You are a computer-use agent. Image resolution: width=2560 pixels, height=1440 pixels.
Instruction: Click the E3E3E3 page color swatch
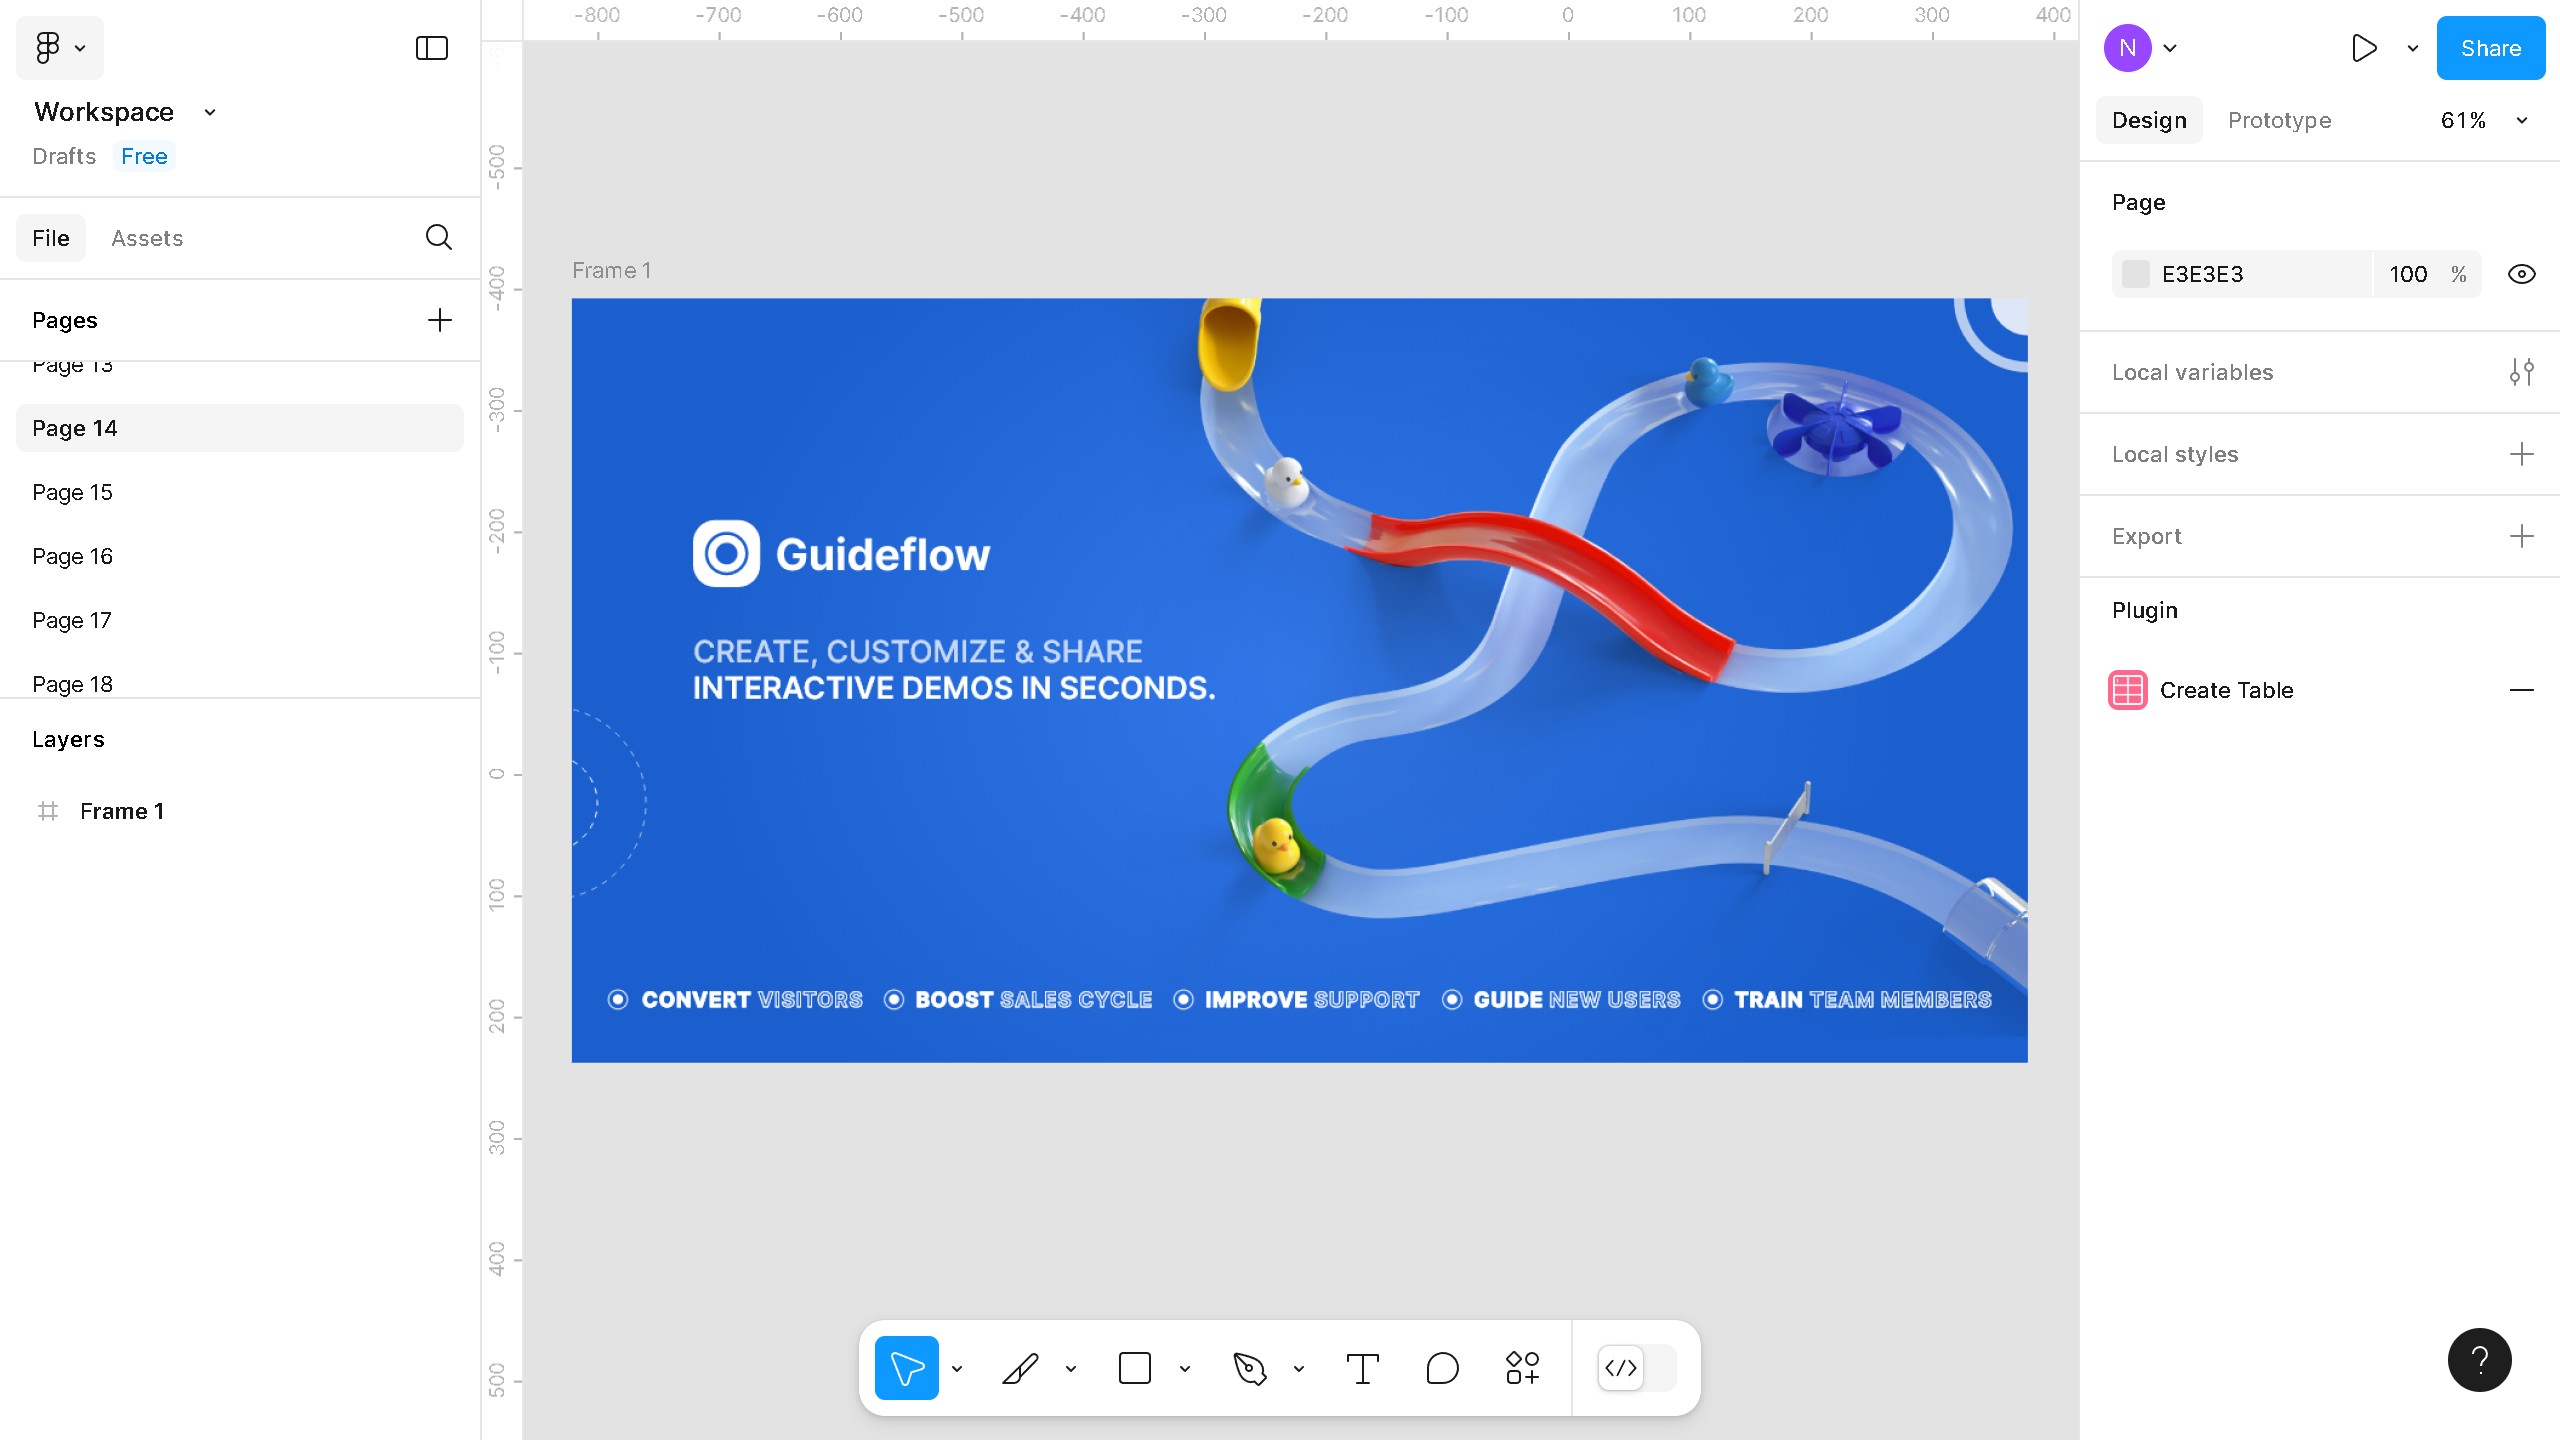(2137, 274)
